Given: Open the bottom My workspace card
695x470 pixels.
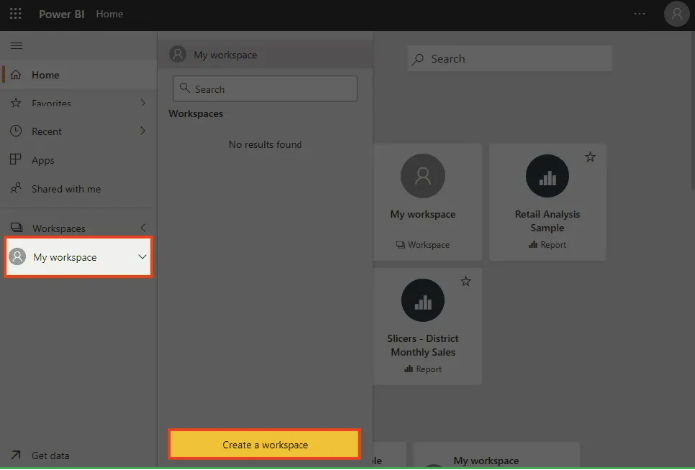Looking at the screenshot, I should 496,455.
